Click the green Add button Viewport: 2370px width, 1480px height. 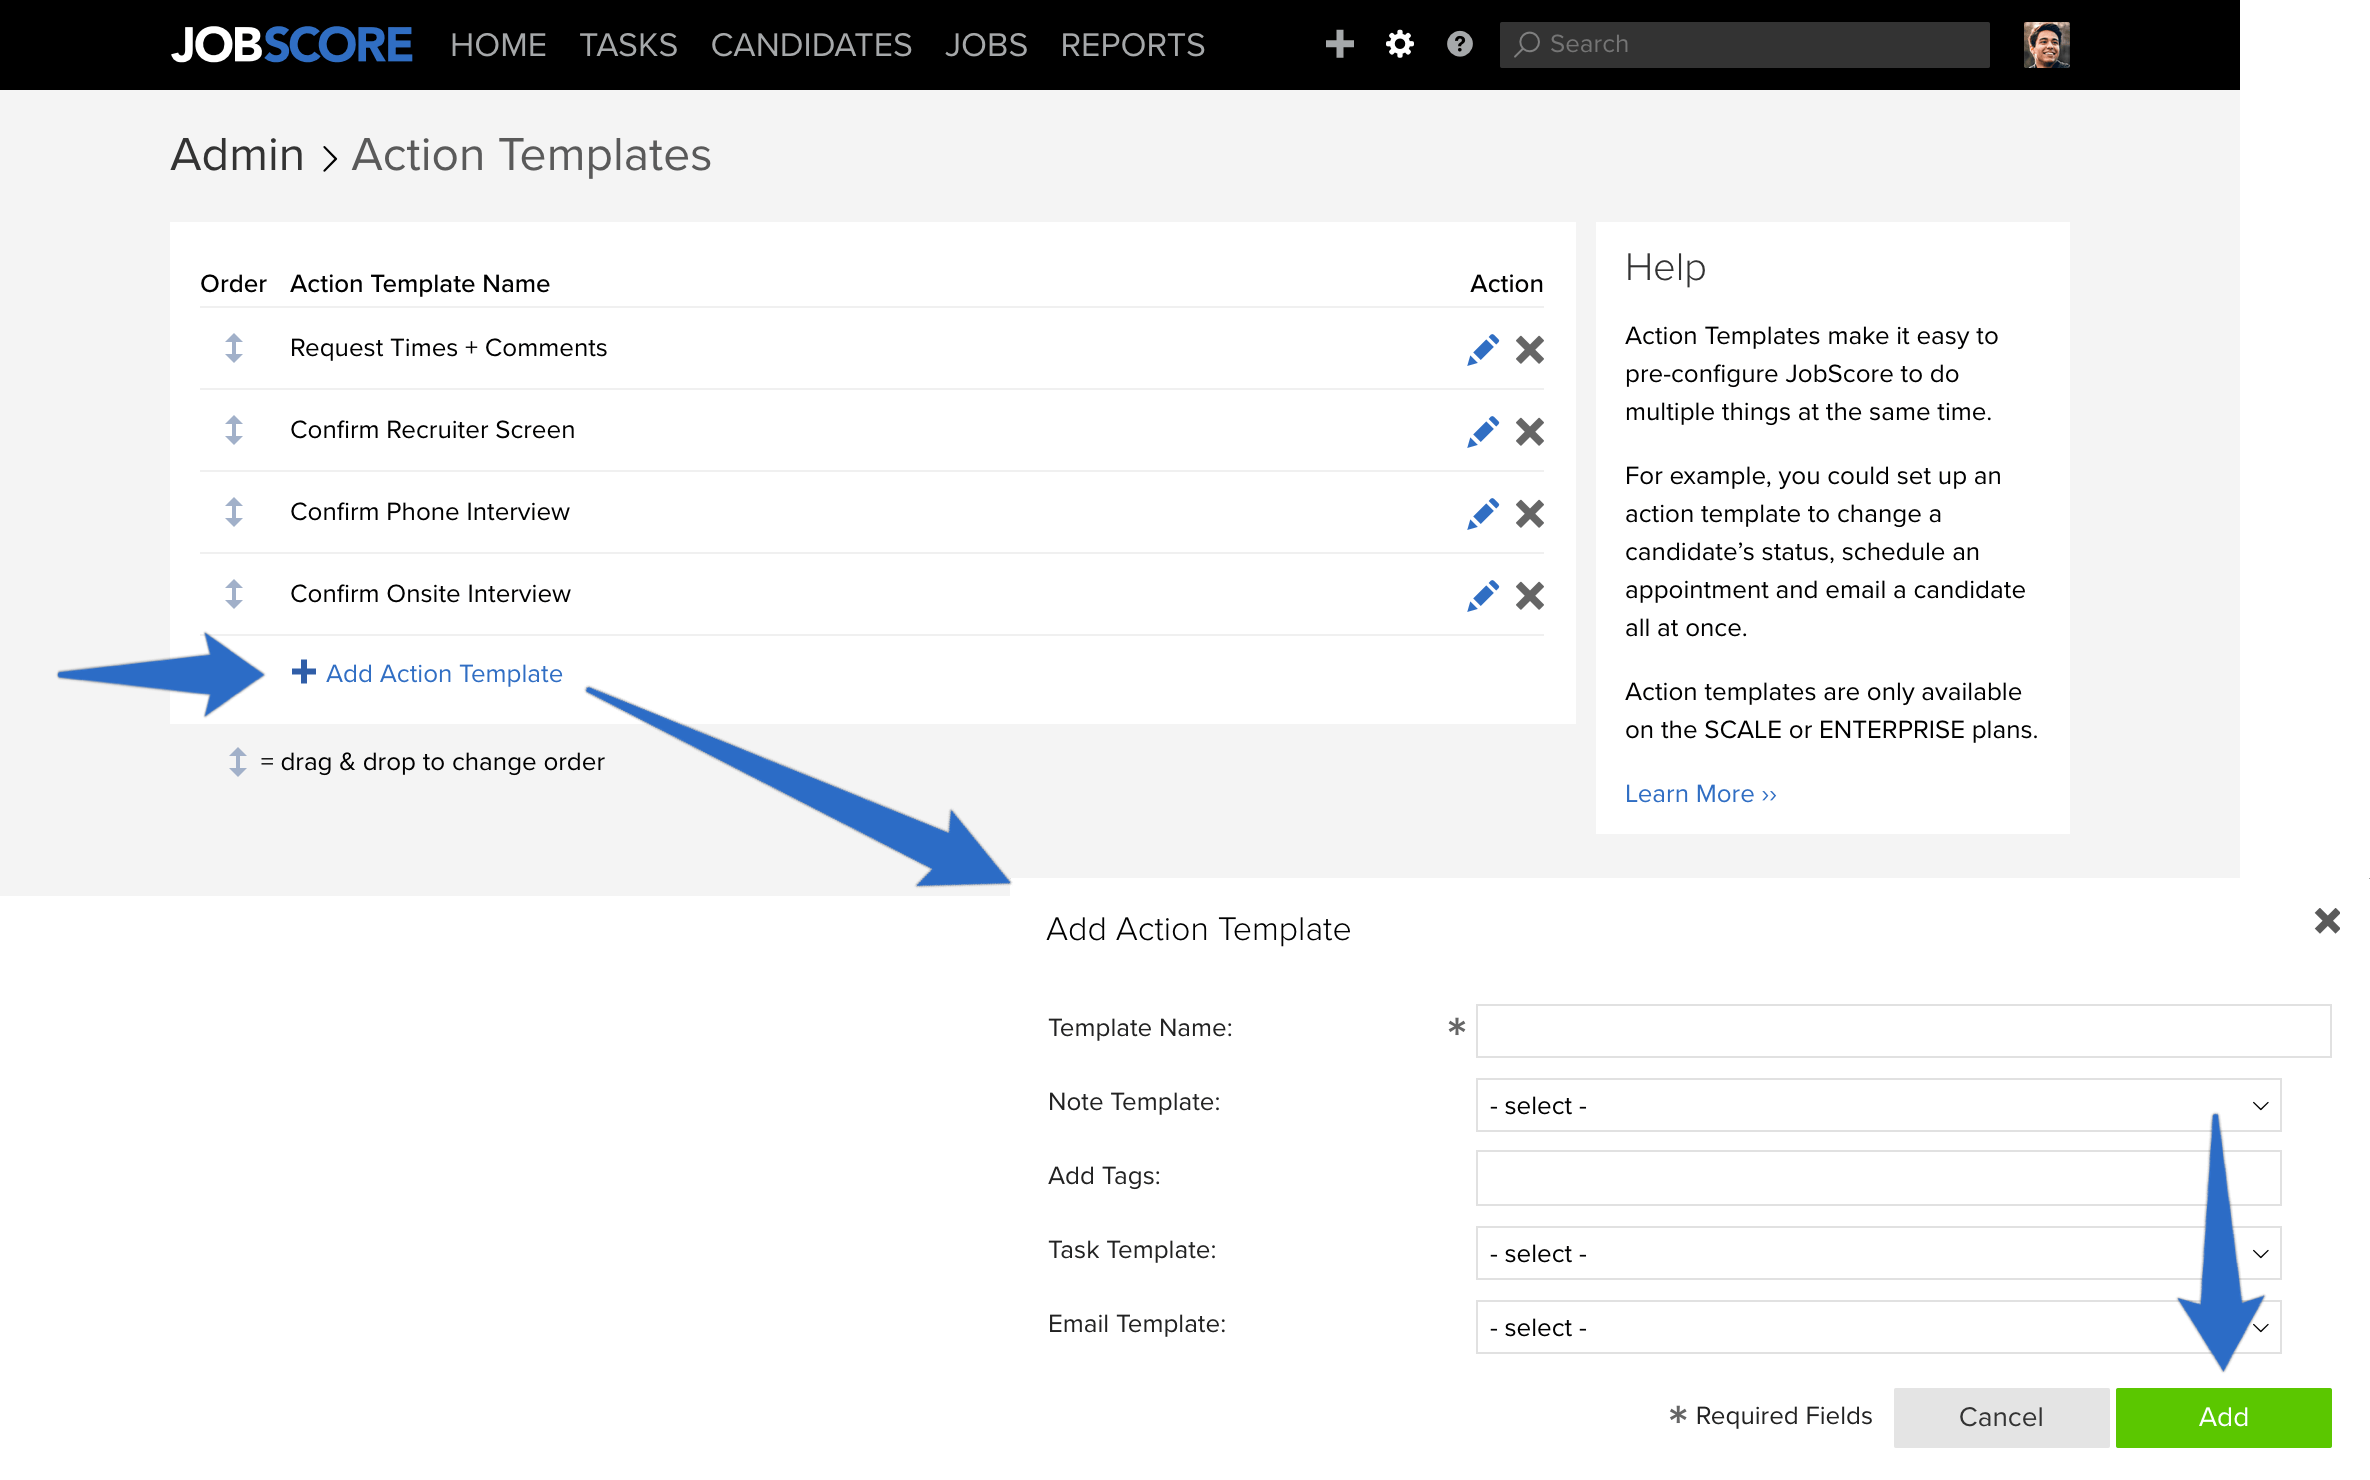pyautogui.click(x=2223, y=1417)
